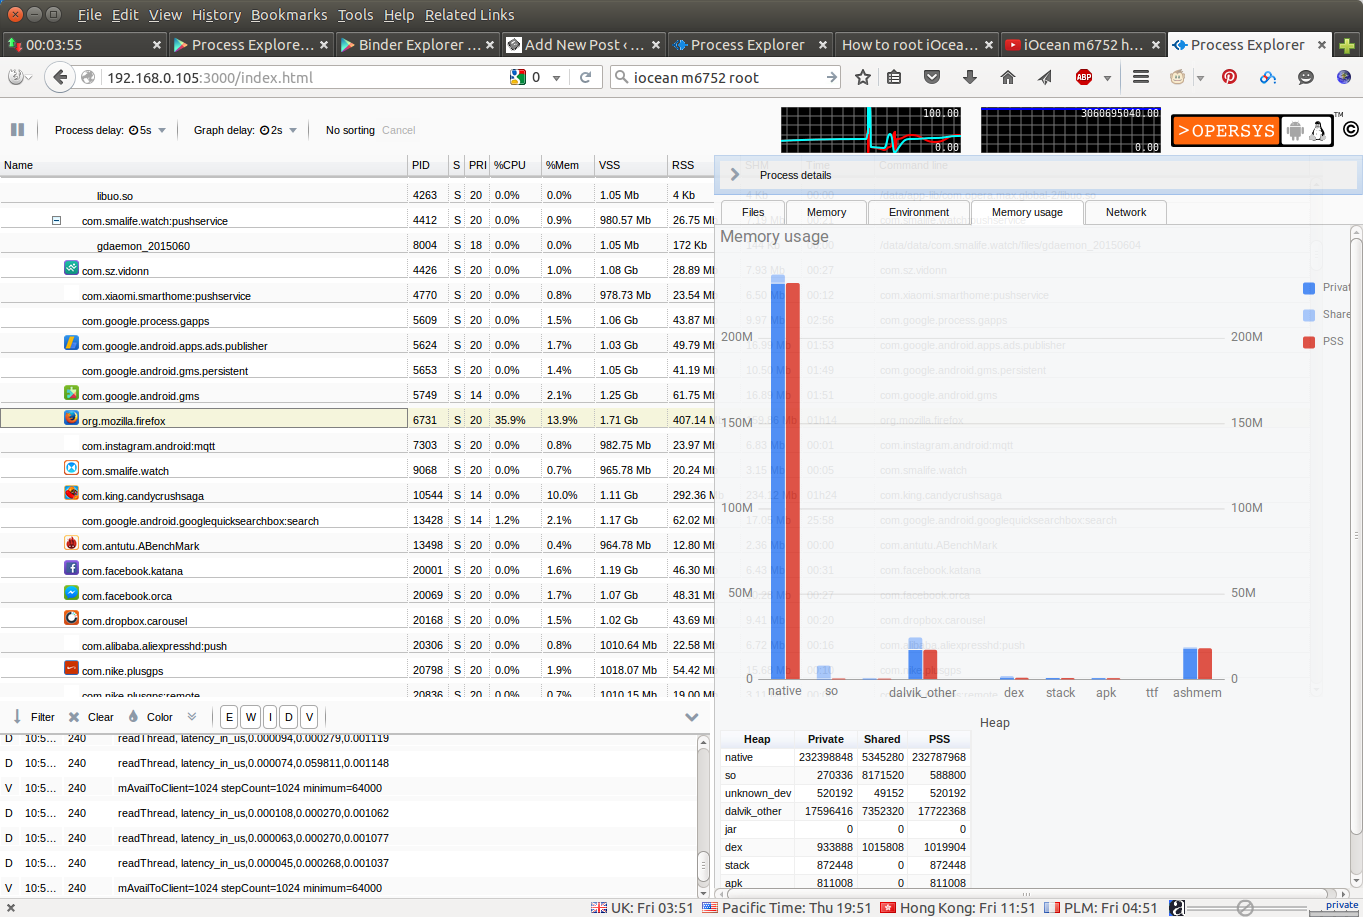The width and height of the screenshot is (1363, 917).
Task: Click the Facebook icon beside com.facebook.katana
Action: [71, 568]
